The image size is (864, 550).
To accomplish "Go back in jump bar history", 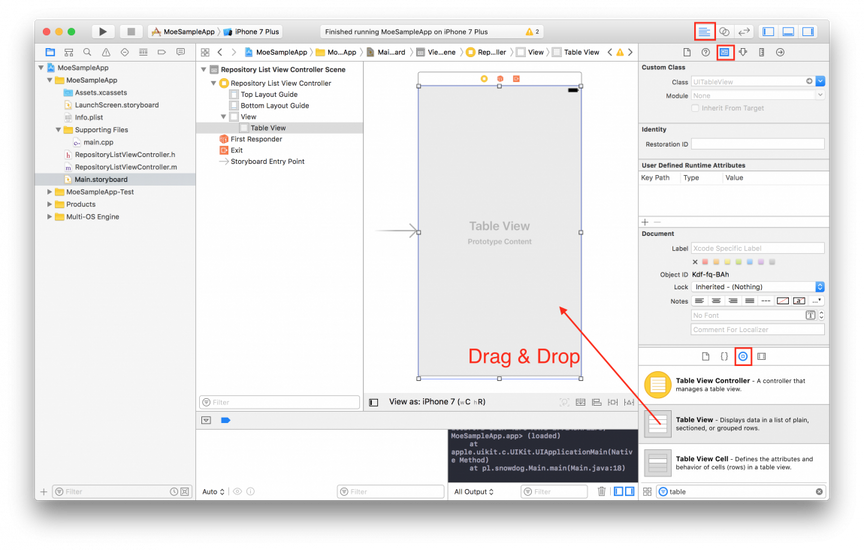I will 220,52.
